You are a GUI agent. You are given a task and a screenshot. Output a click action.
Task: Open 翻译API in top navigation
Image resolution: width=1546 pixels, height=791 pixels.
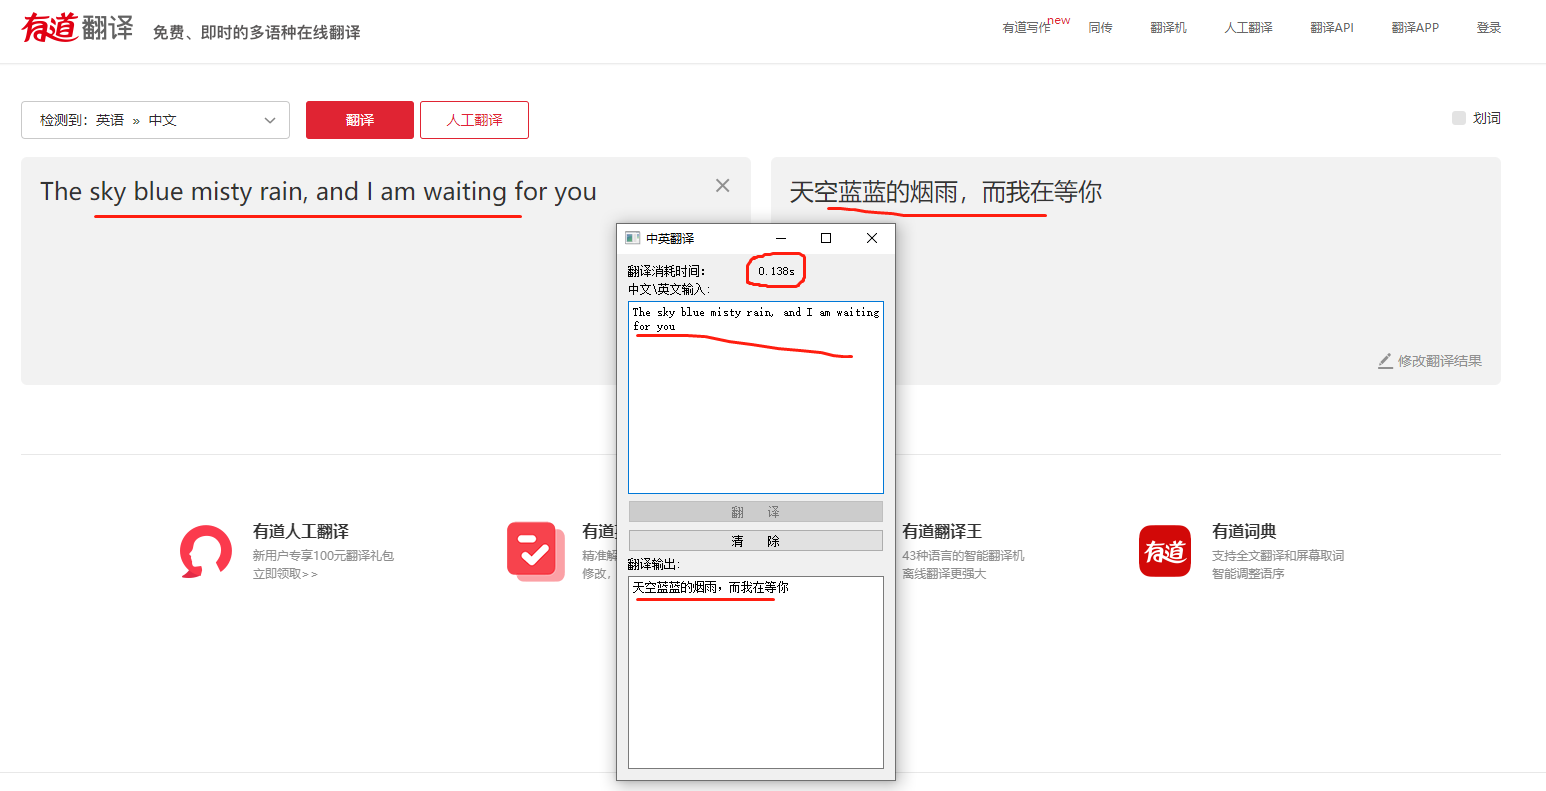pyautogui.click(x=1332, y=28)
